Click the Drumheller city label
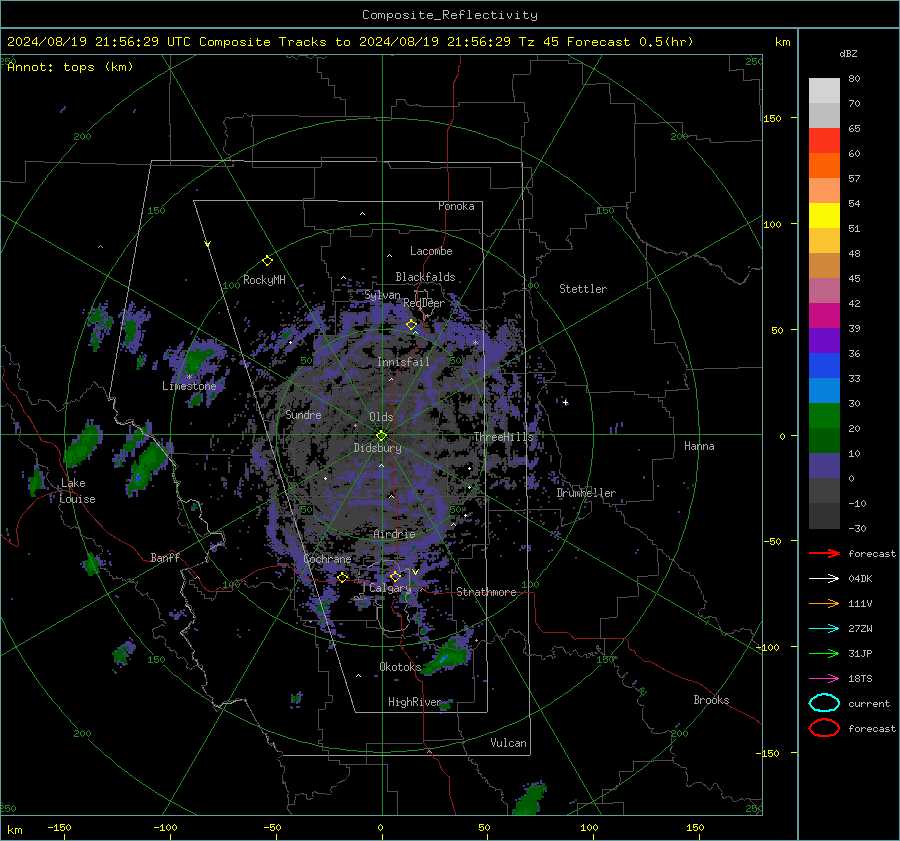 586,493
